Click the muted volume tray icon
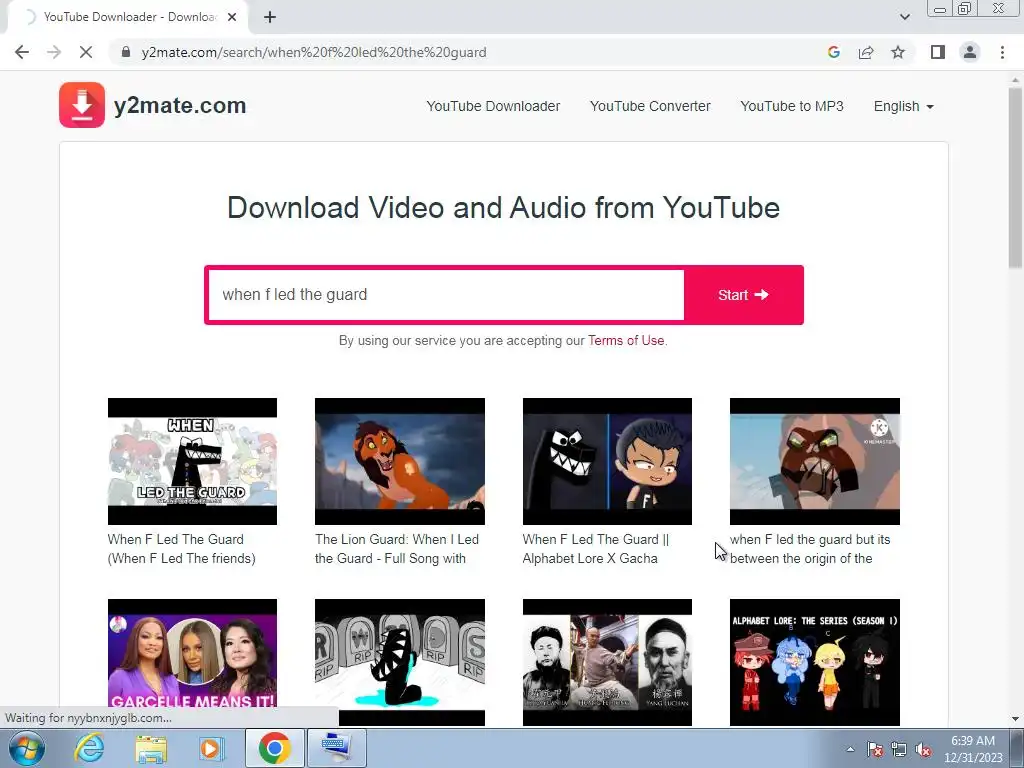This screenshot has height=768, width=1024. pyautogui.click(x=923, y=749)
